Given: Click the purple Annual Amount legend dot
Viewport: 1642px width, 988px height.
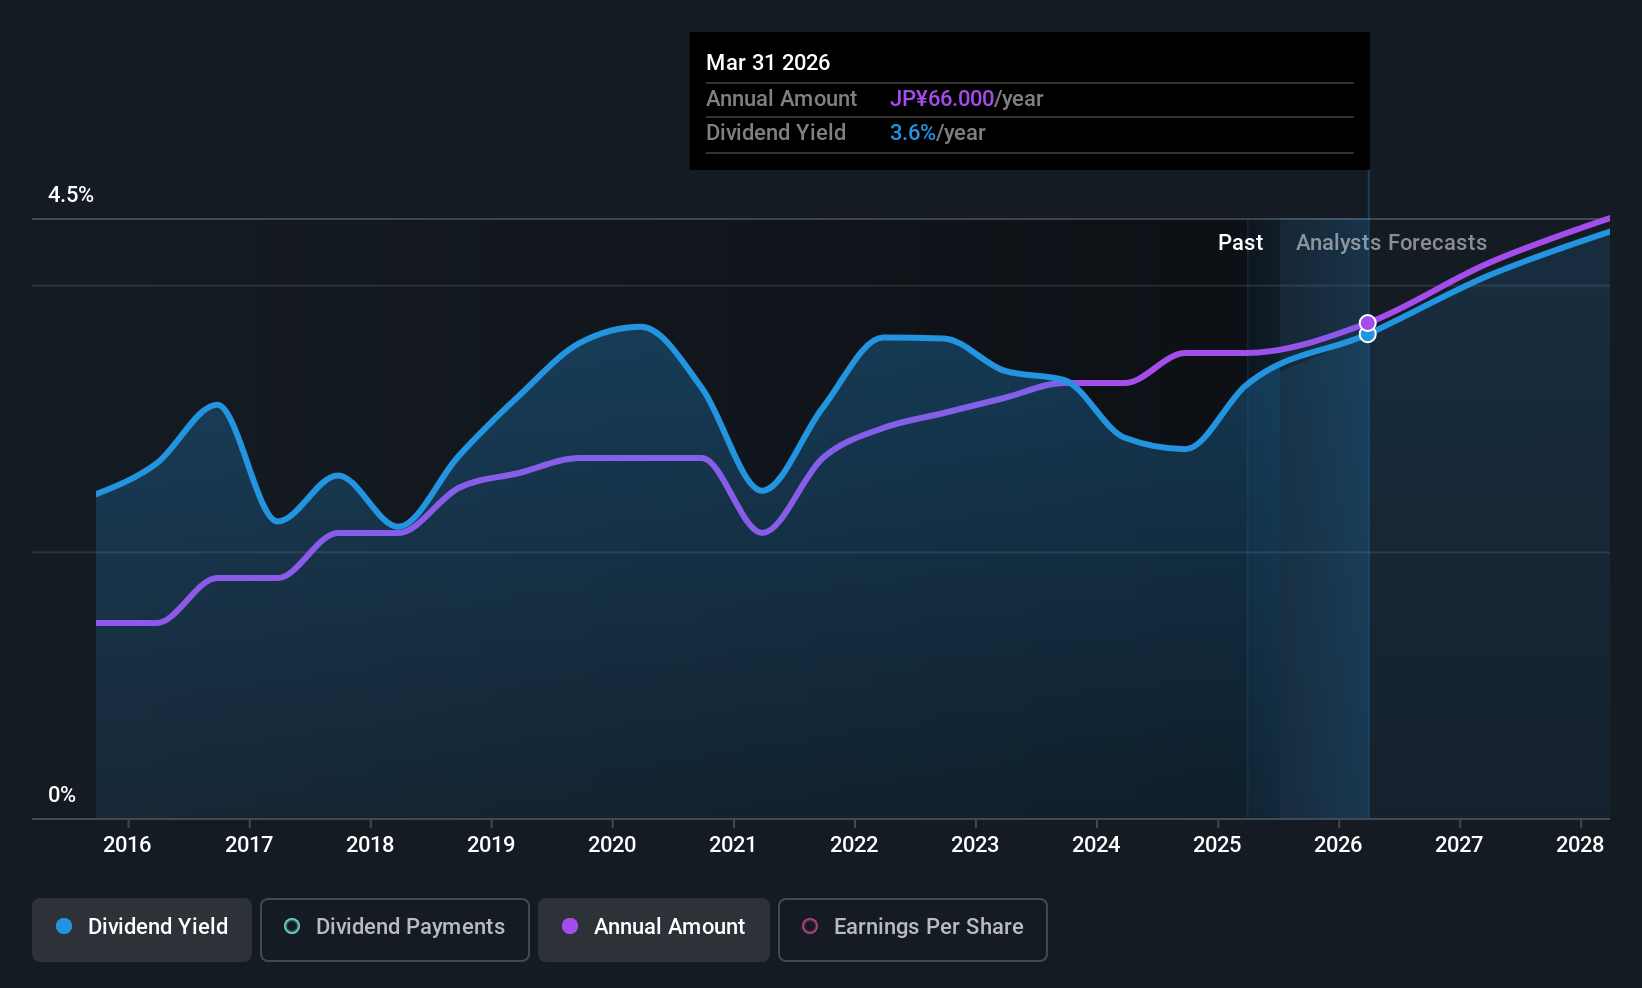Looking at the screenshot, I should click(570, 926).
